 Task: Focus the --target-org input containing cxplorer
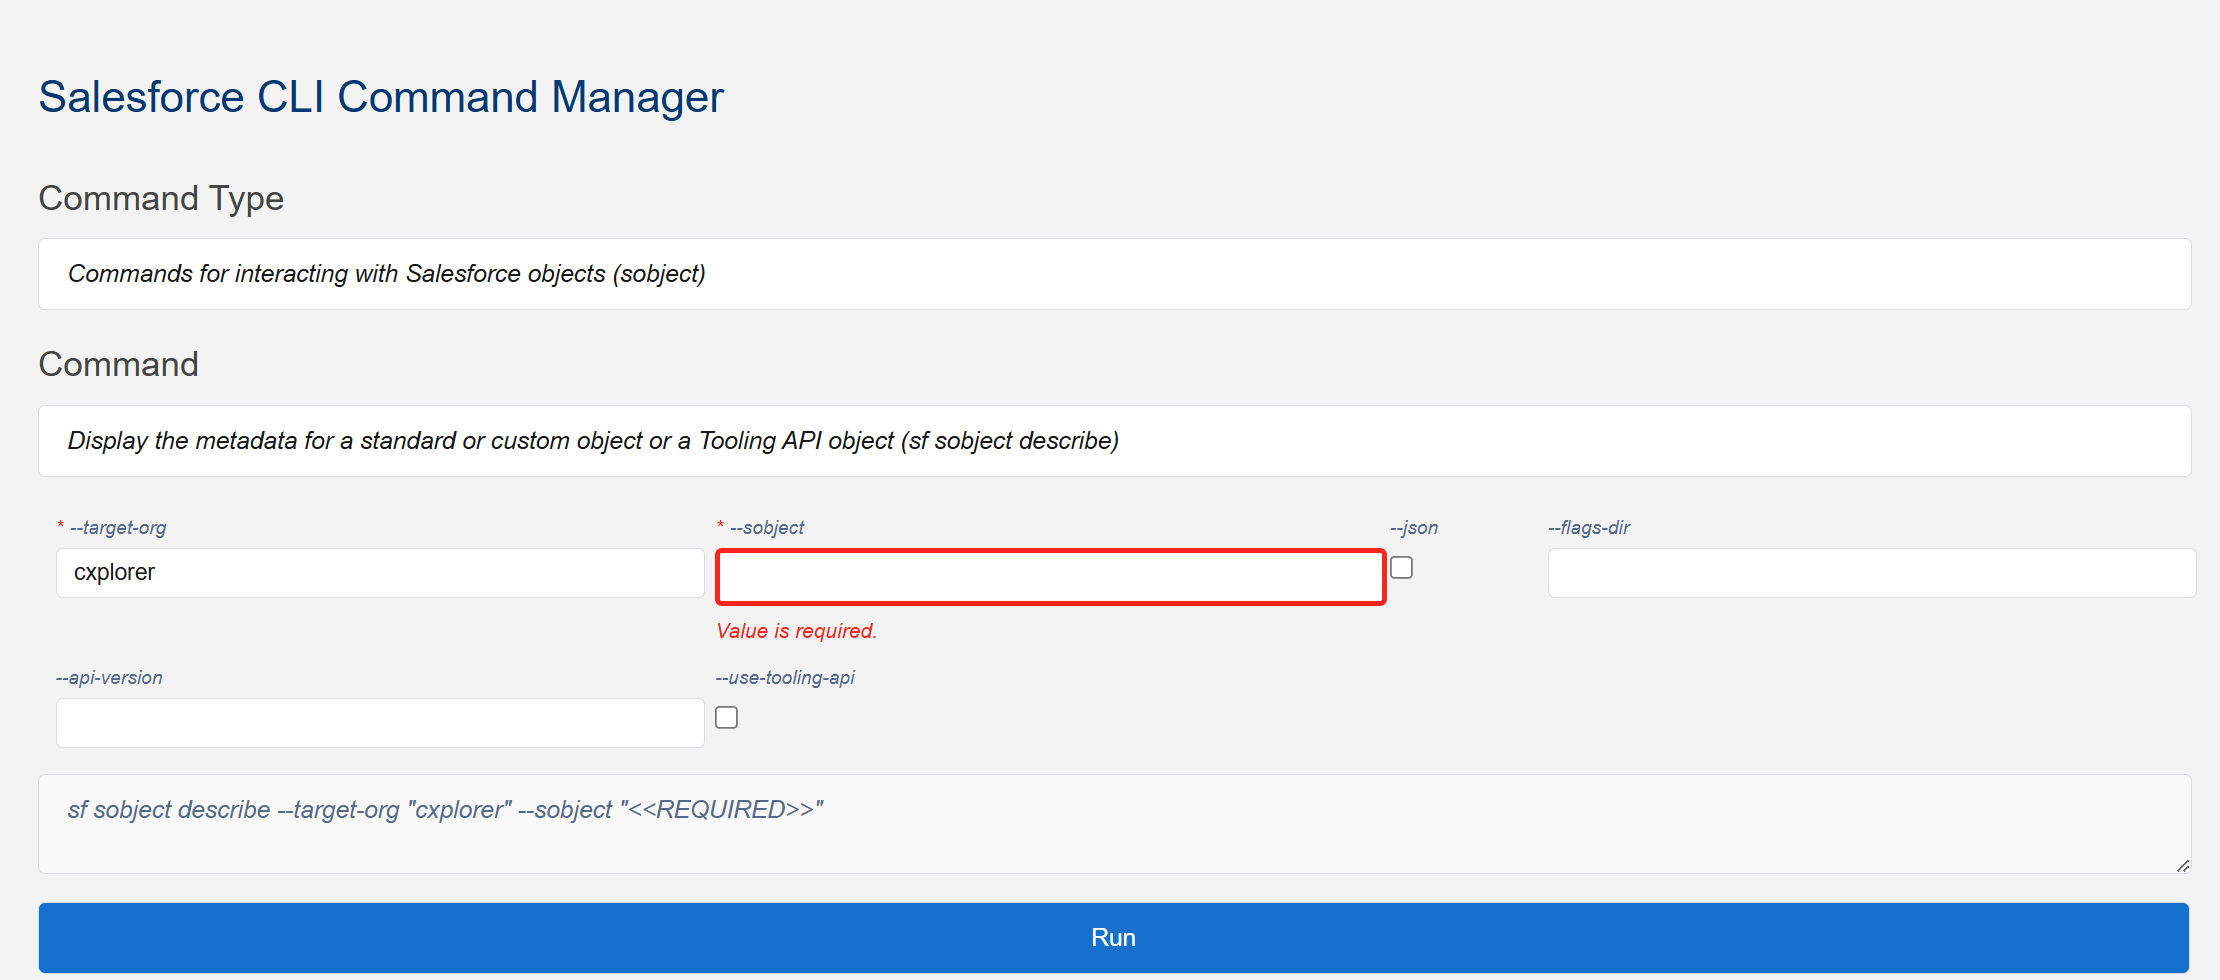(x=380, y=573)
